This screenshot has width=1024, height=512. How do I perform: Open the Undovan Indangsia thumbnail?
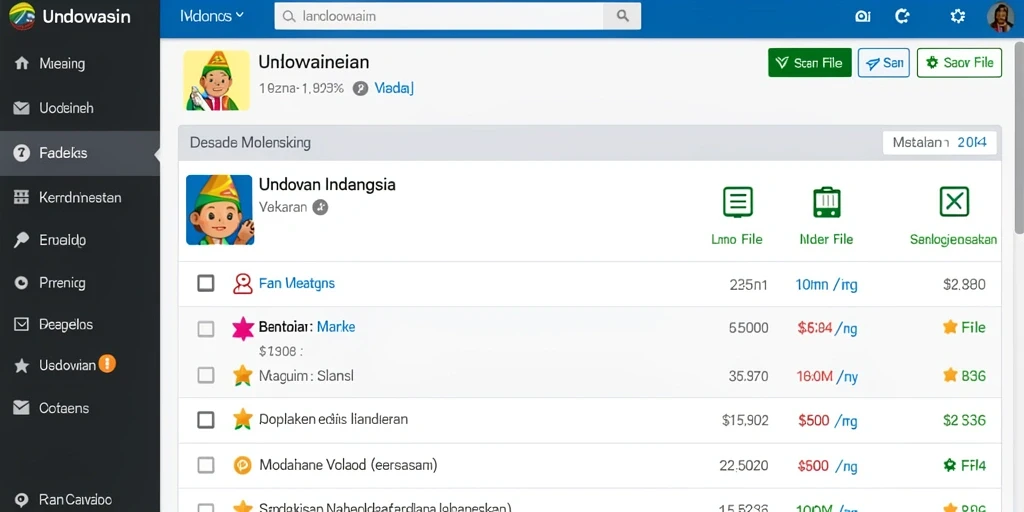click(x=219, y=210)
